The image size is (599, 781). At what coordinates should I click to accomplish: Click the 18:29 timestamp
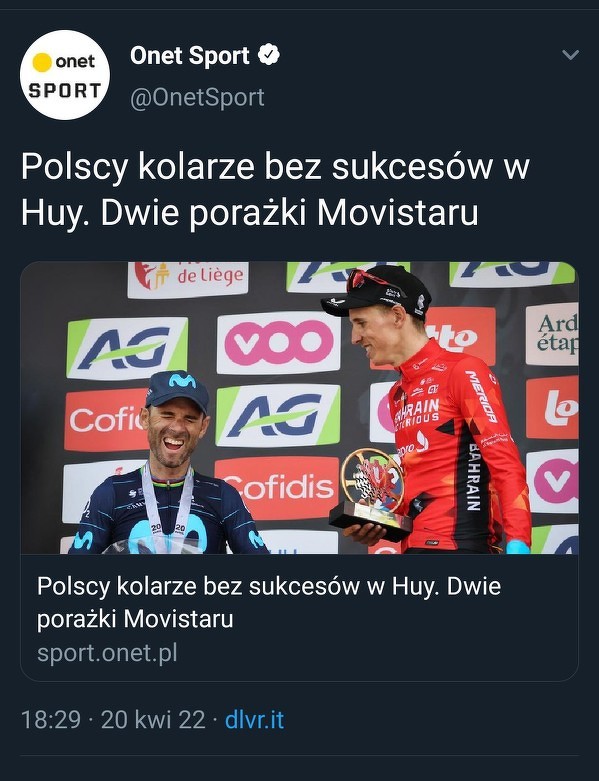coord(51,720)
